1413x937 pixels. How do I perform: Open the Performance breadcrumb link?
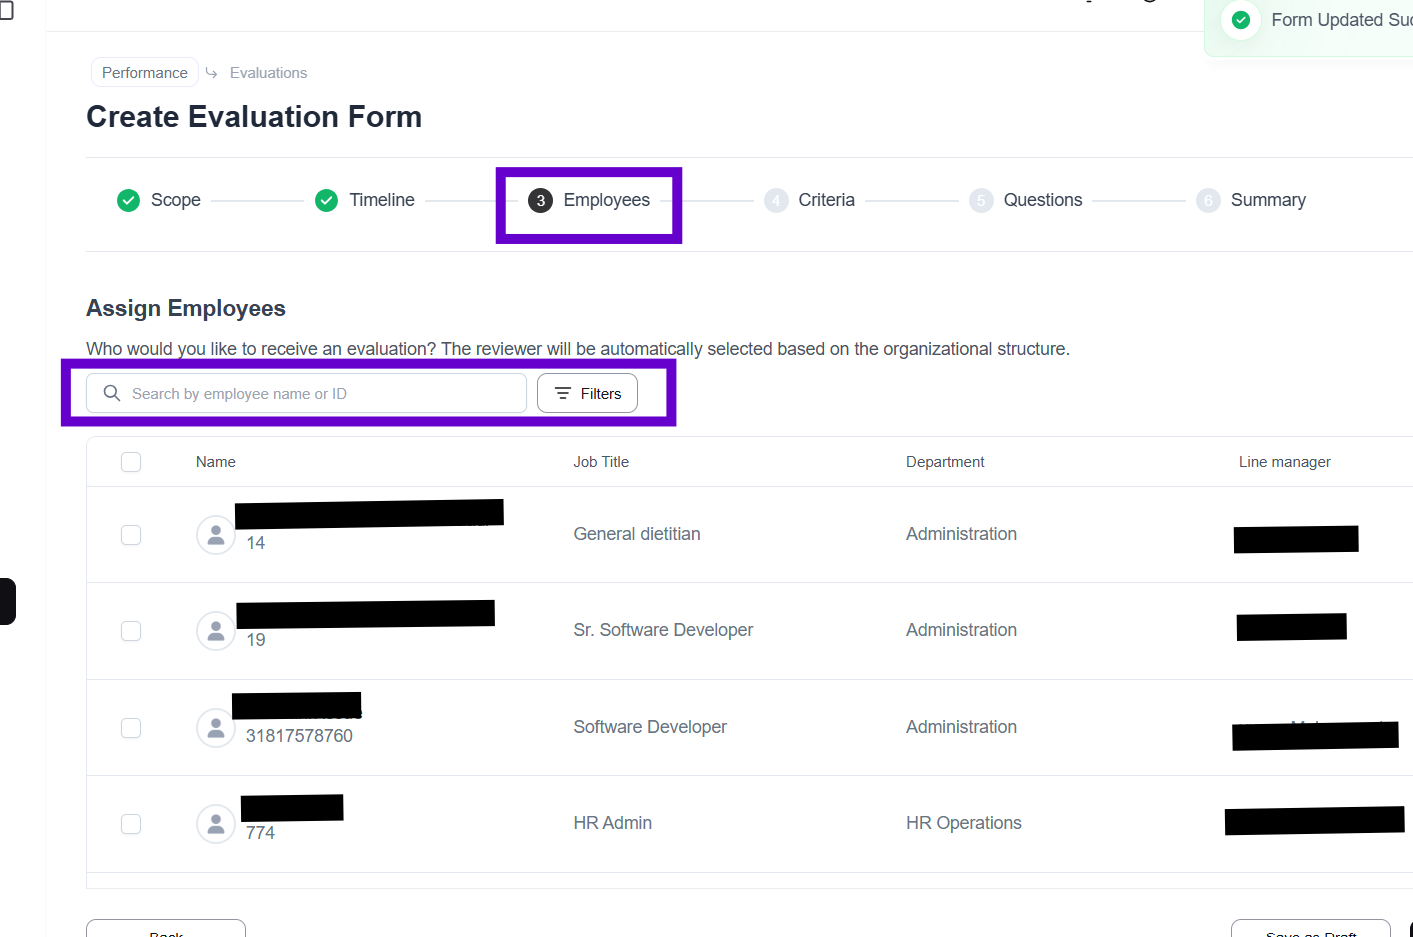click(x=145, y=73)
